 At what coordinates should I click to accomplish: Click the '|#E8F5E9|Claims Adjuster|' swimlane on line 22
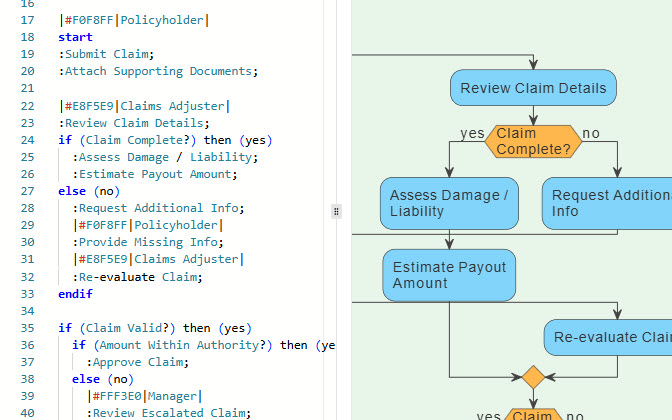click(x=144, y=106)
